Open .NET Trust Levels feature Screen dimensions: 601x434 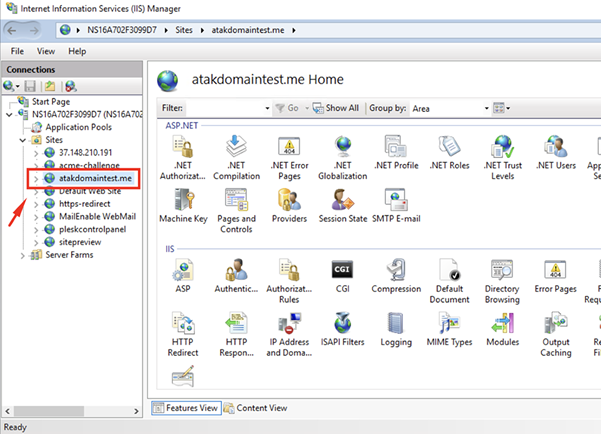502,158
